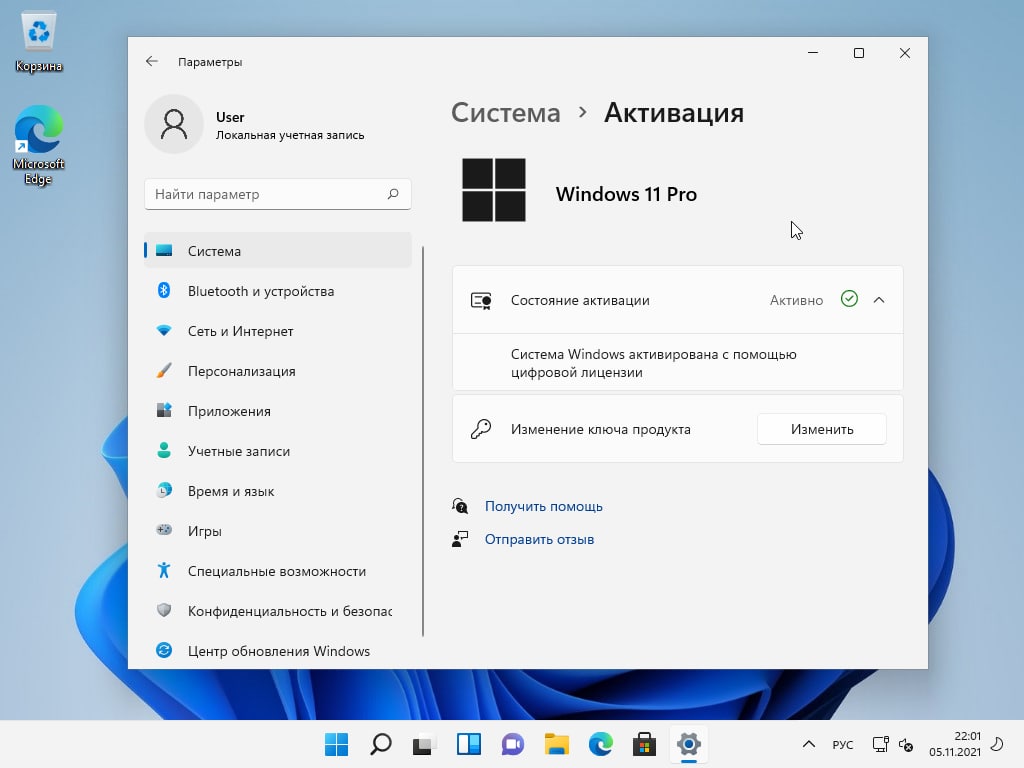The height and width of the screenshot is (768, 1024).
Task: Open Персонализация settings
Action: (x=278, y=370)
